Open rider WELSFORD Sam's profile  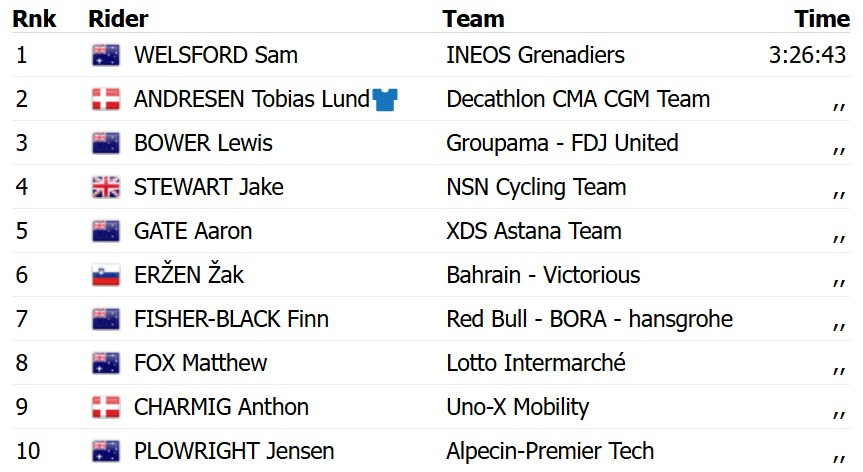215,55
